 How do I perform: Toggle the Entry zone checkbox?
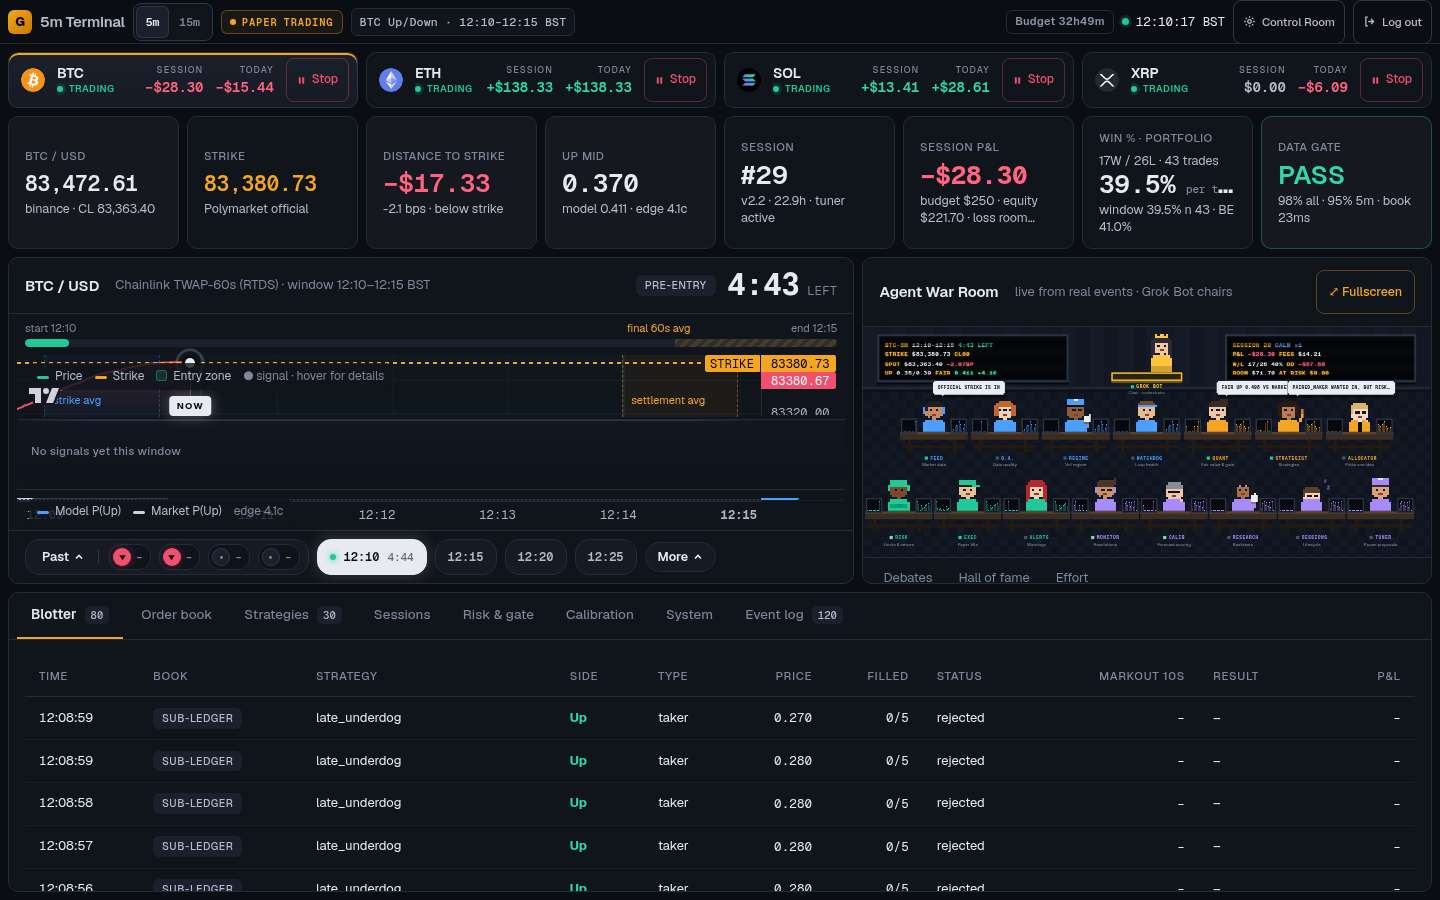tap(161, 376)
